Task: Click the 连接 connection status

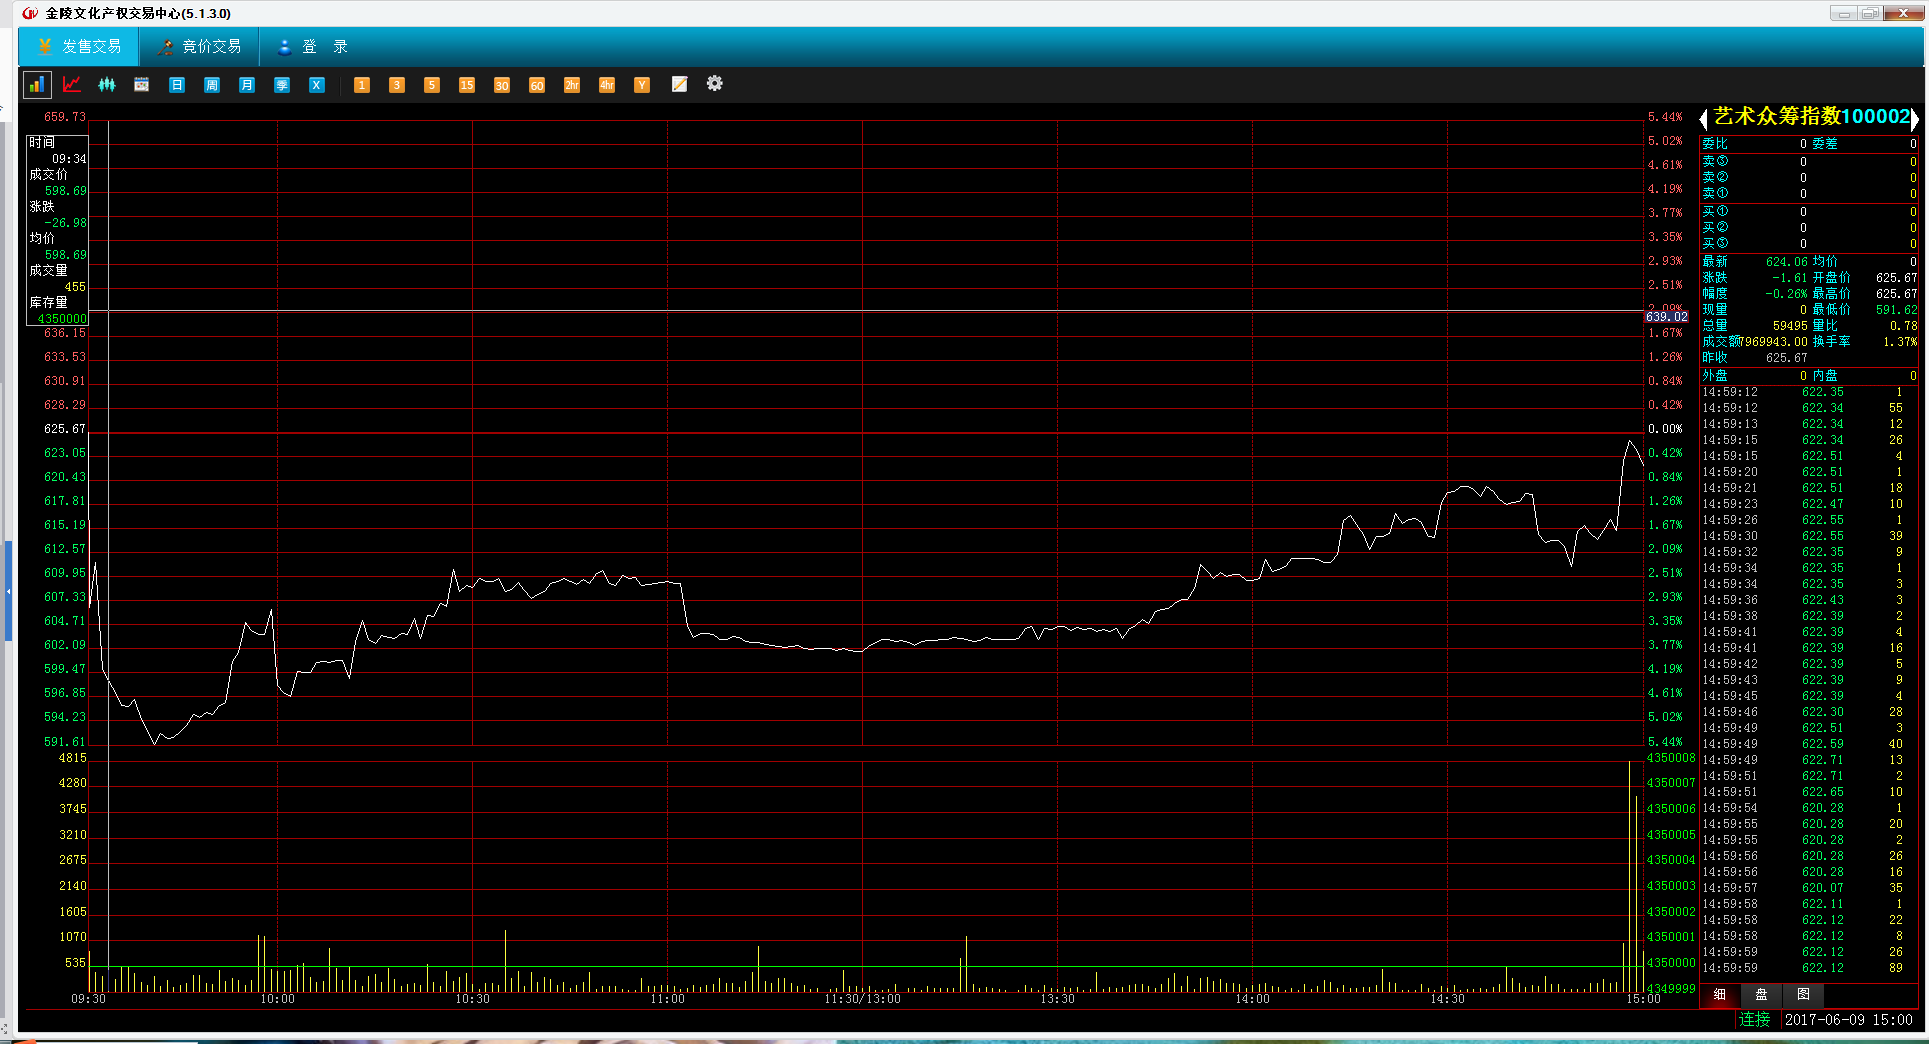Action: (x=1754, y=1020)
